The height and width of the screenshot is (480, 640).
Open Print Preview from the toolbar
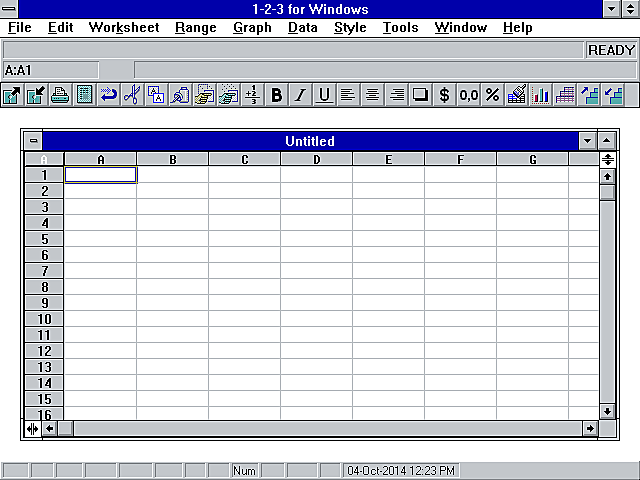coord(84,95)
